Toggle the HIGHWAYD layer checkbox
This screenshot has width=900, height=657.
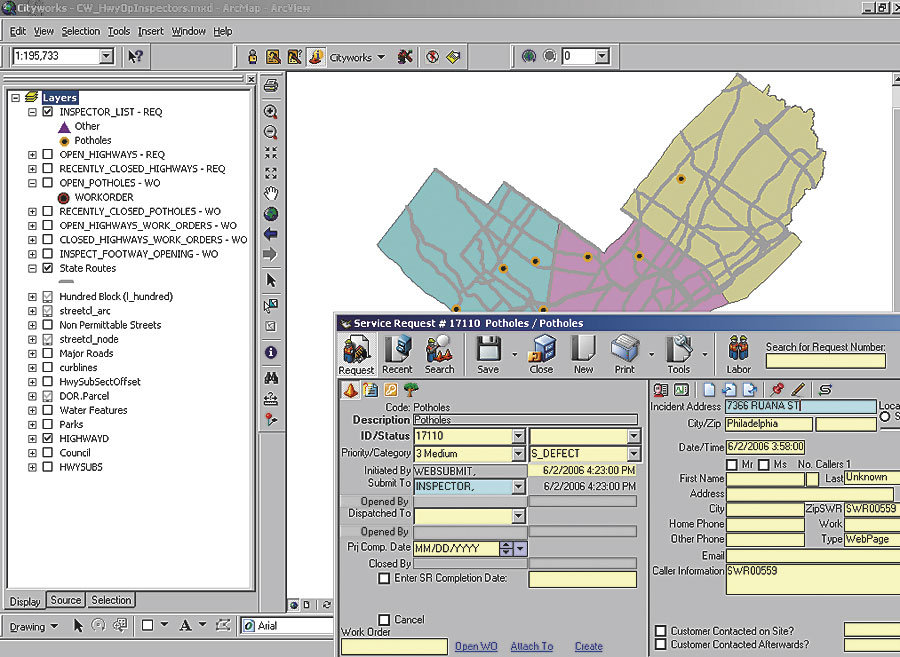tap(48, 438)
